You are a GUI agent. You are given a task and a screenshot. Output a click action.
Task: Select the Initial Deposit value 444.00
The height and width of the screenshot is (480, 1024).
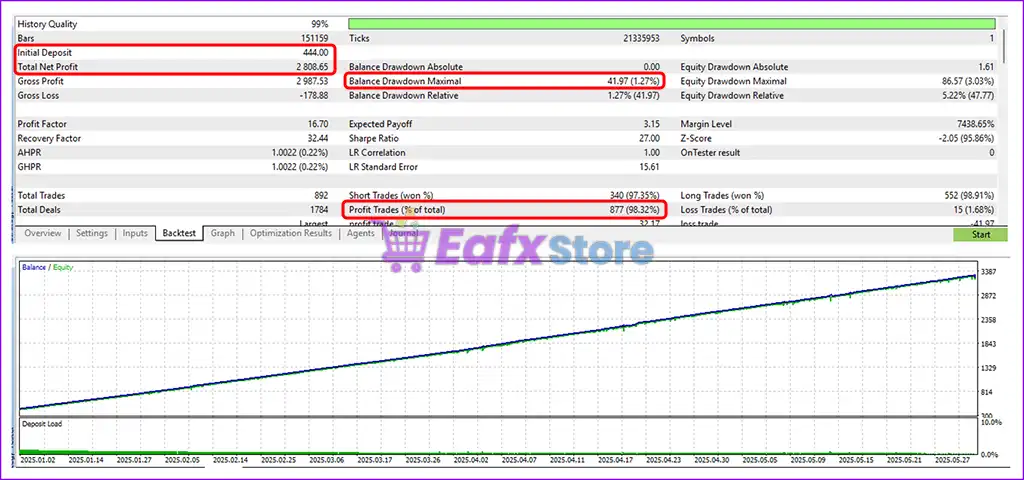click(314, 53)
